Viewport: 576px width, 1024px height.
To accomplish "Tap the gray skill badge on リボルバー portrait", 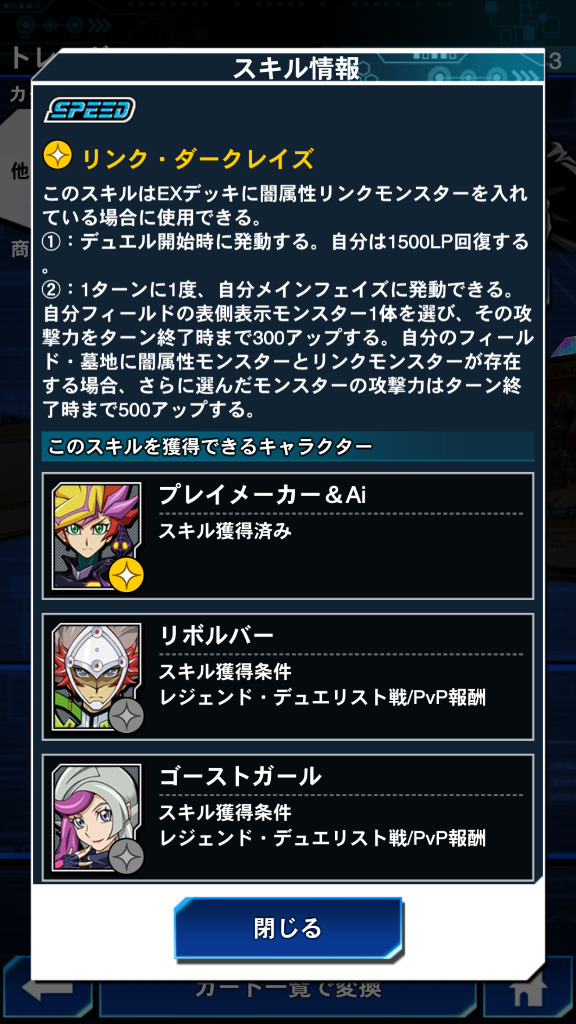I will [126, 716].
